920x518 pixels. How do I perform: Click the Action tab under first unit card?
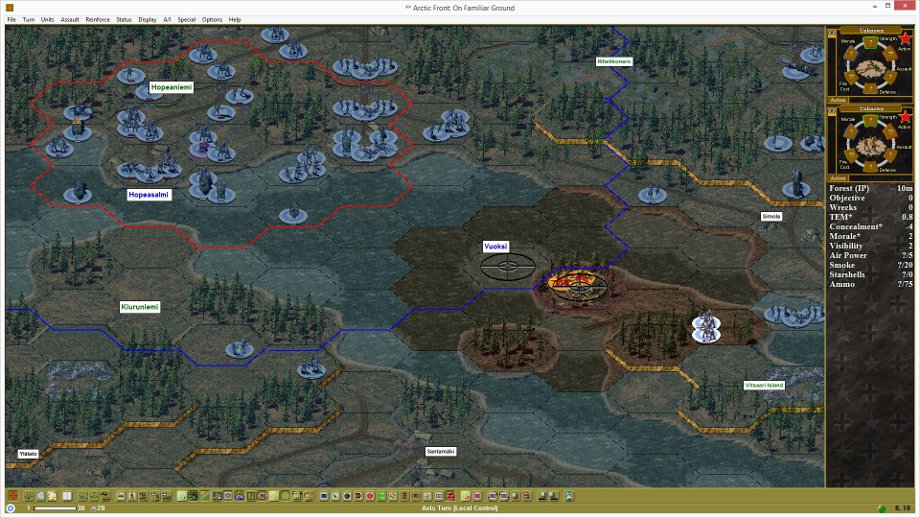(x=838, y=100)
